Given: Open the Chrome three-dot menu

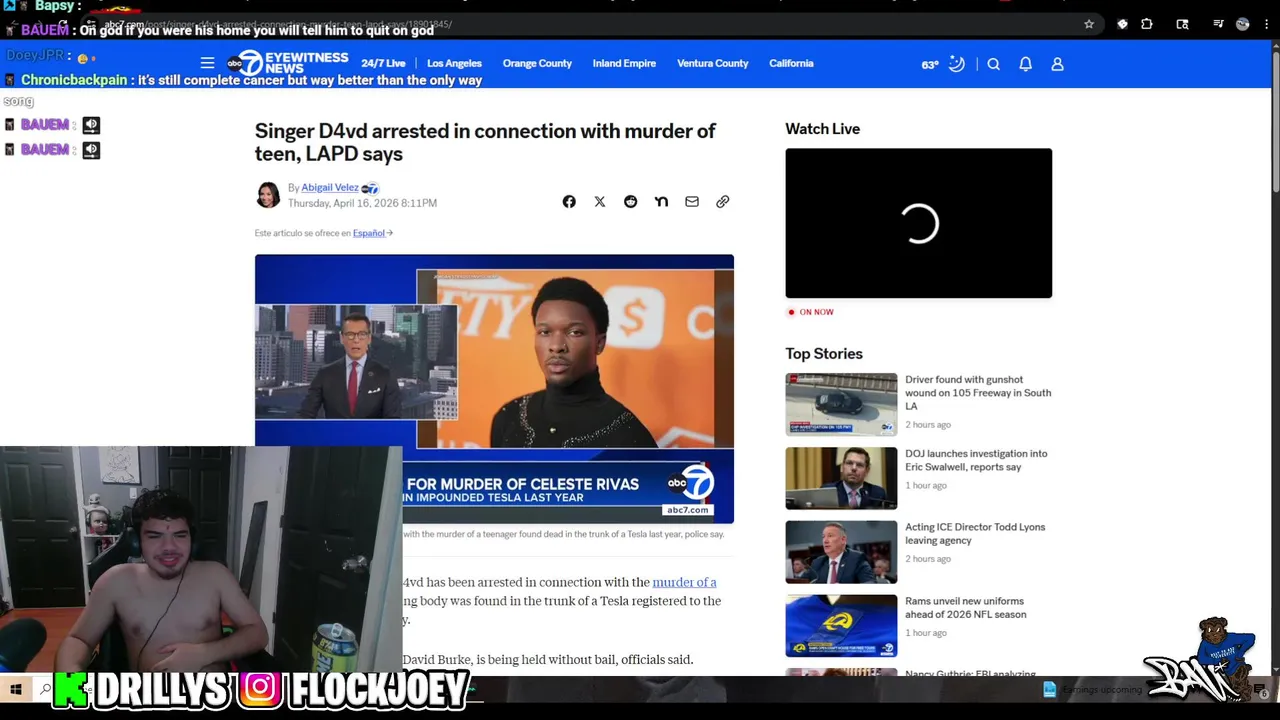Looking at the screenshot, I should click(x=1266, y=24).
